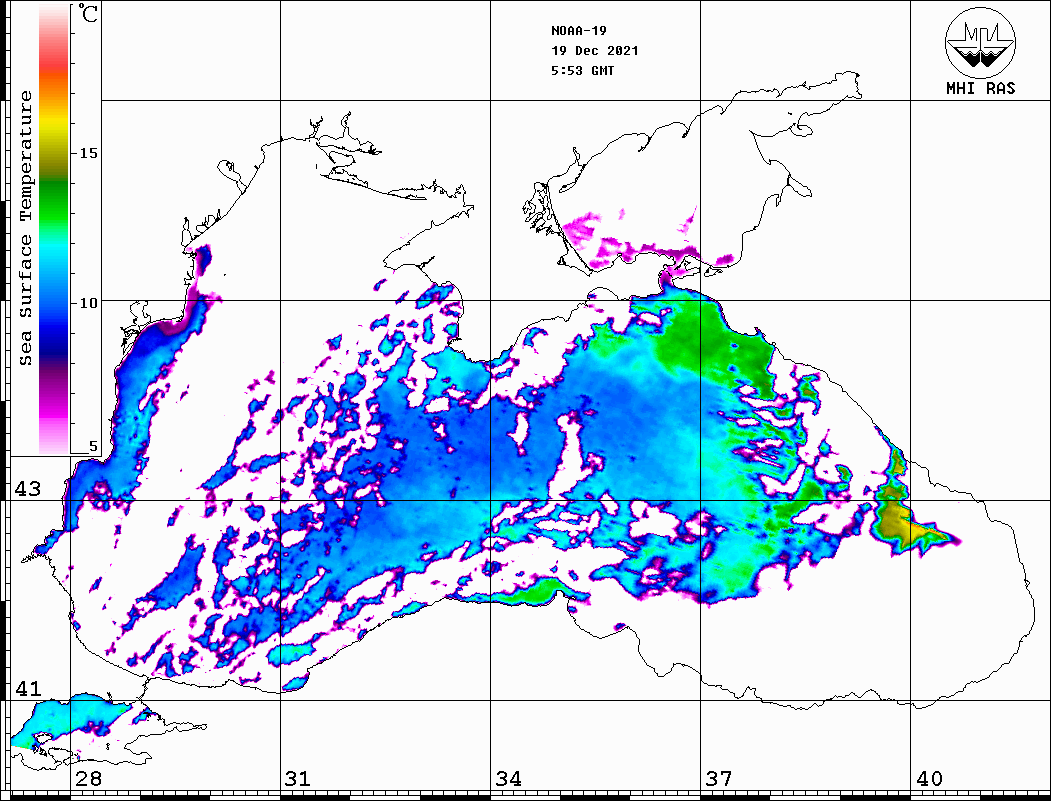Click the 'Sea Surface Temperature' vertical title
This screenshot has height=801, width=1051.
click(25, 229)
